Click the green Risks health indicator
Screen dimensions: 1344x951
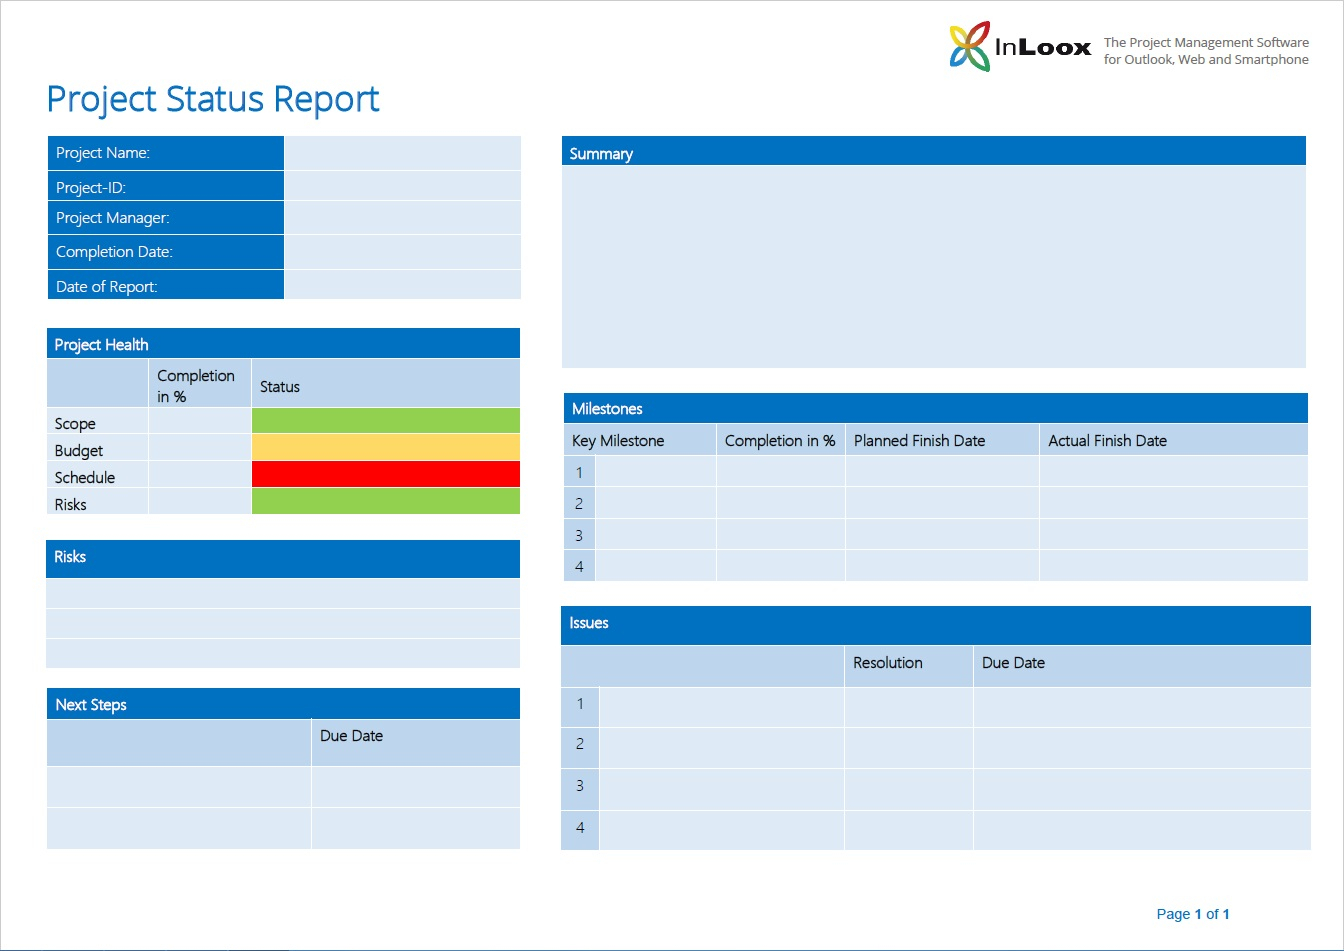tap(385, 502)
